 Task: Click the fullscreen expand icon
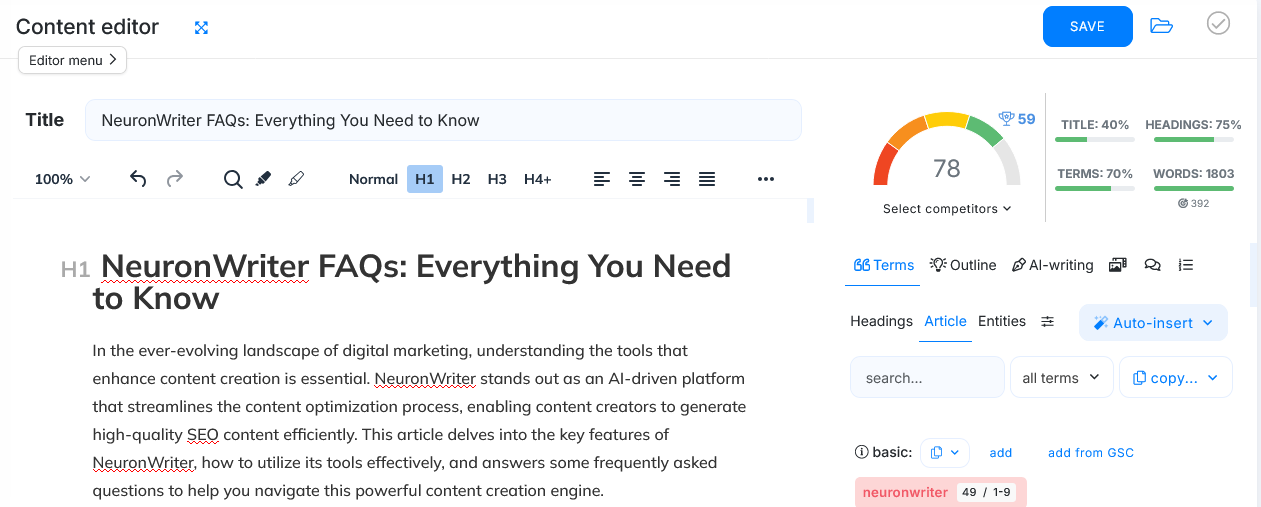tap(201, 28)
